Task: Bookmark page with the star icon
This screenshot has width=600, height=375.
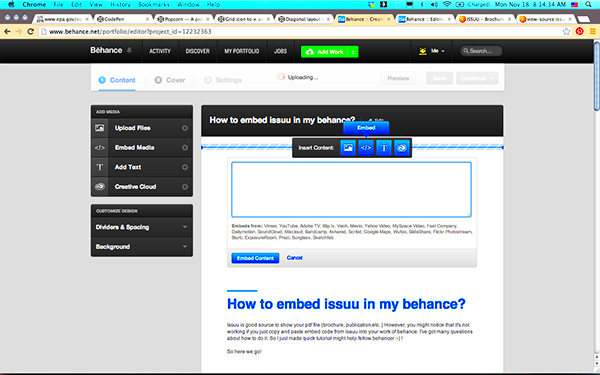Action: pos(566,31)
